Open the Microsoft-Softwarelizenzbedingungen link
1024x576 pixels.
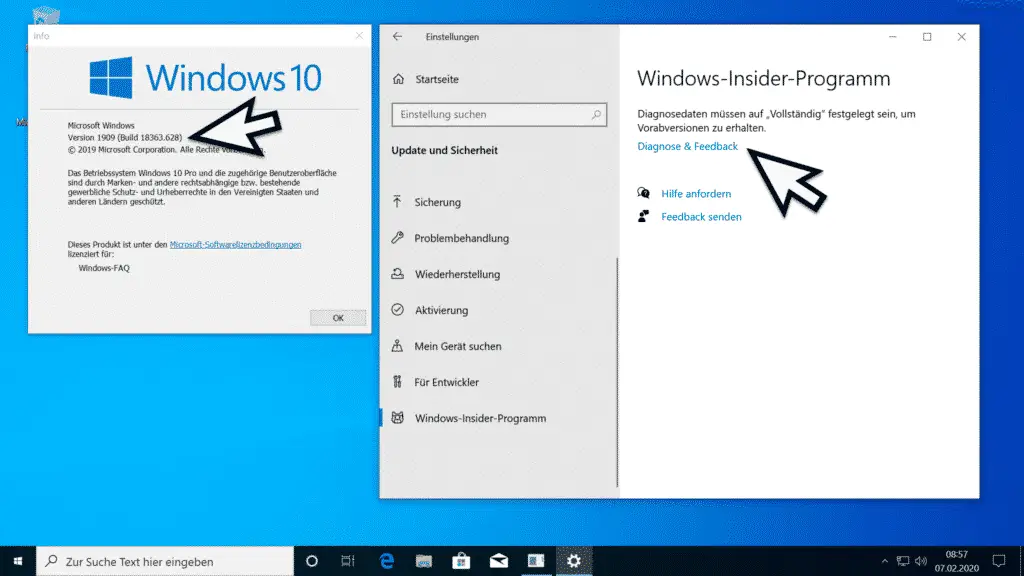[235, 244]
